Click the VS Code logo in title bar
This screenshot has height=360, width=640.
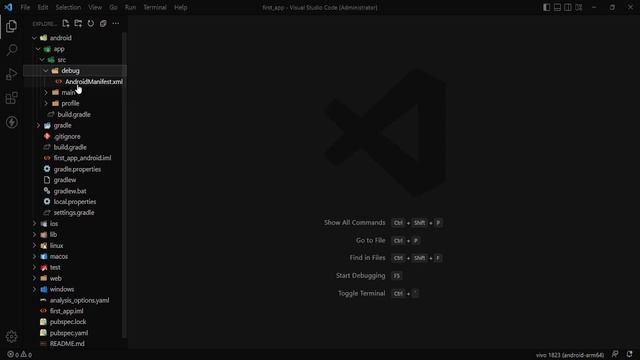(8, 7)
